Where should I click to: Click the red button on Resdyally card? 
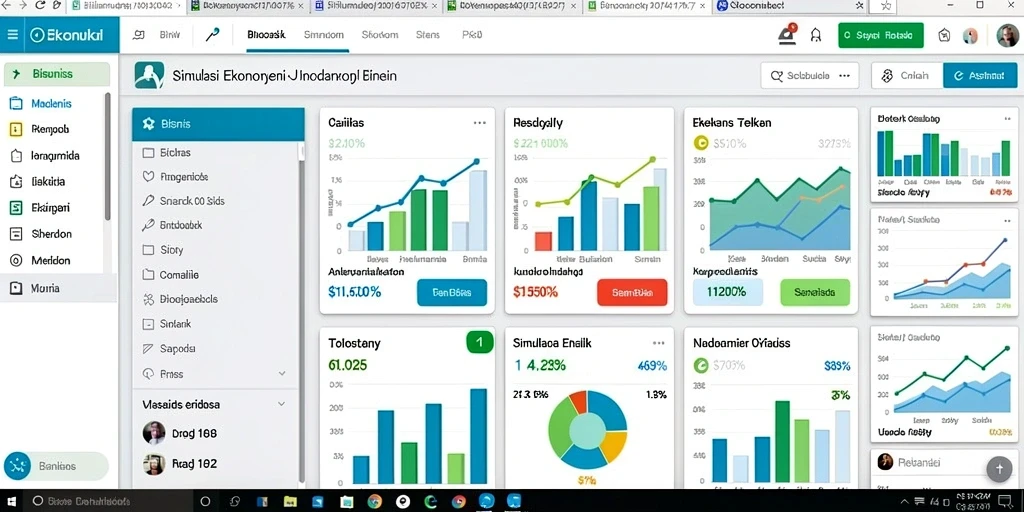[x=632, y=293]
